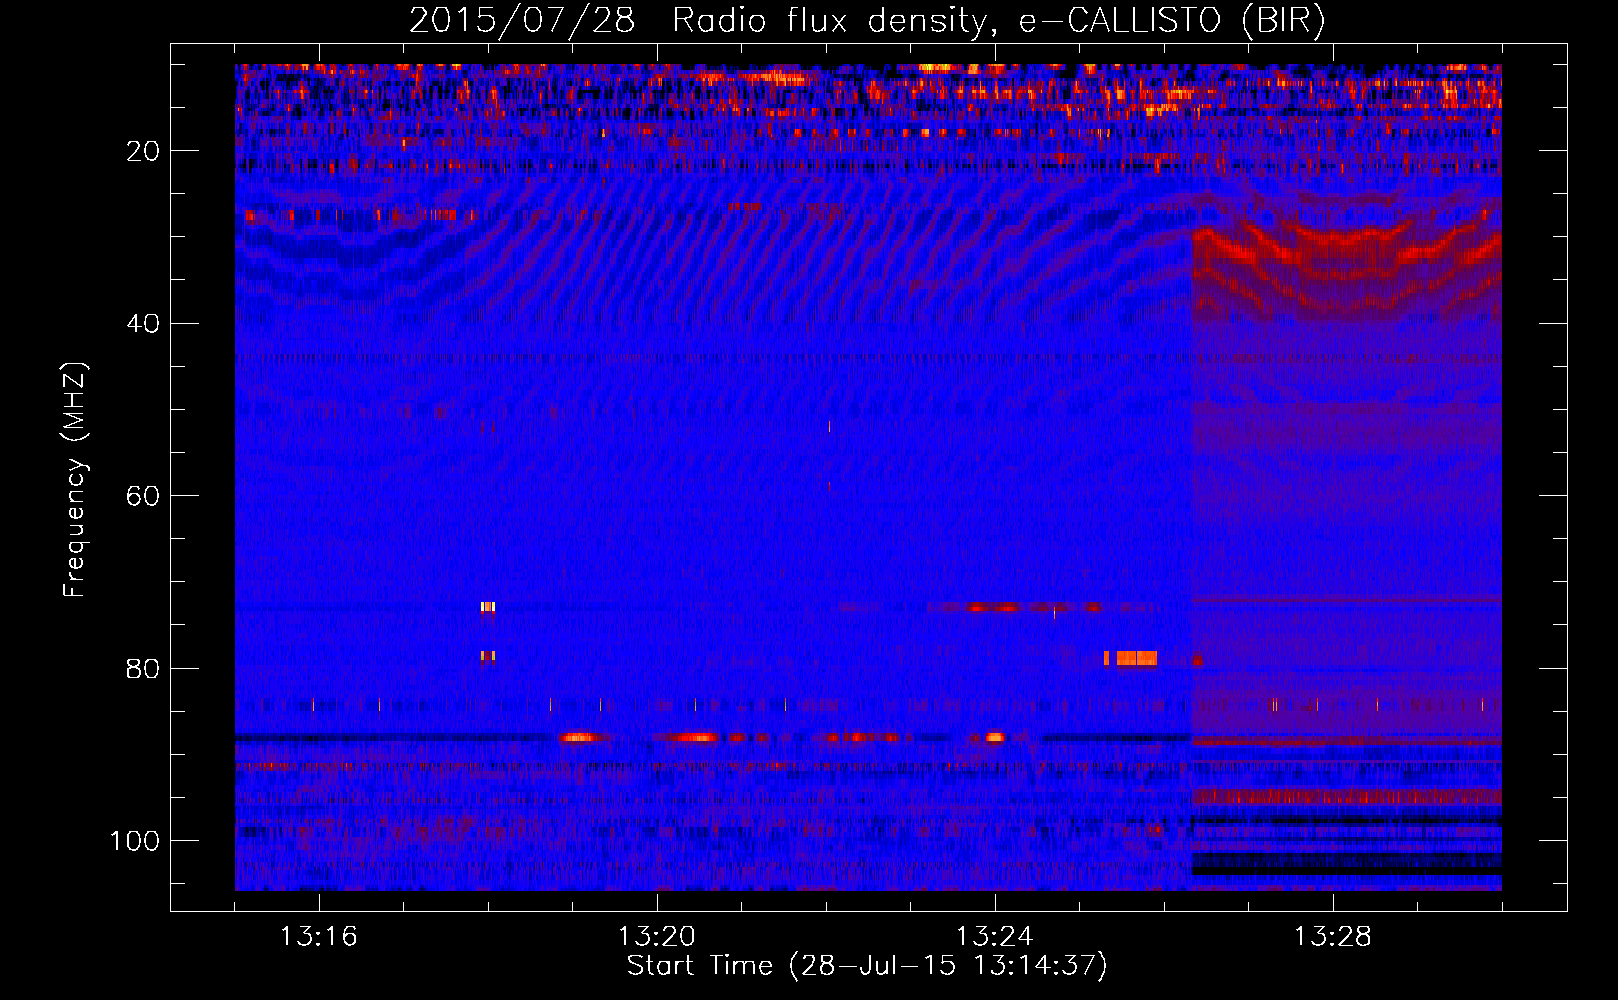Screen dimensions: 1618x1000
Task: Click the frequency tick label '20'
Action: click(144, 151)
